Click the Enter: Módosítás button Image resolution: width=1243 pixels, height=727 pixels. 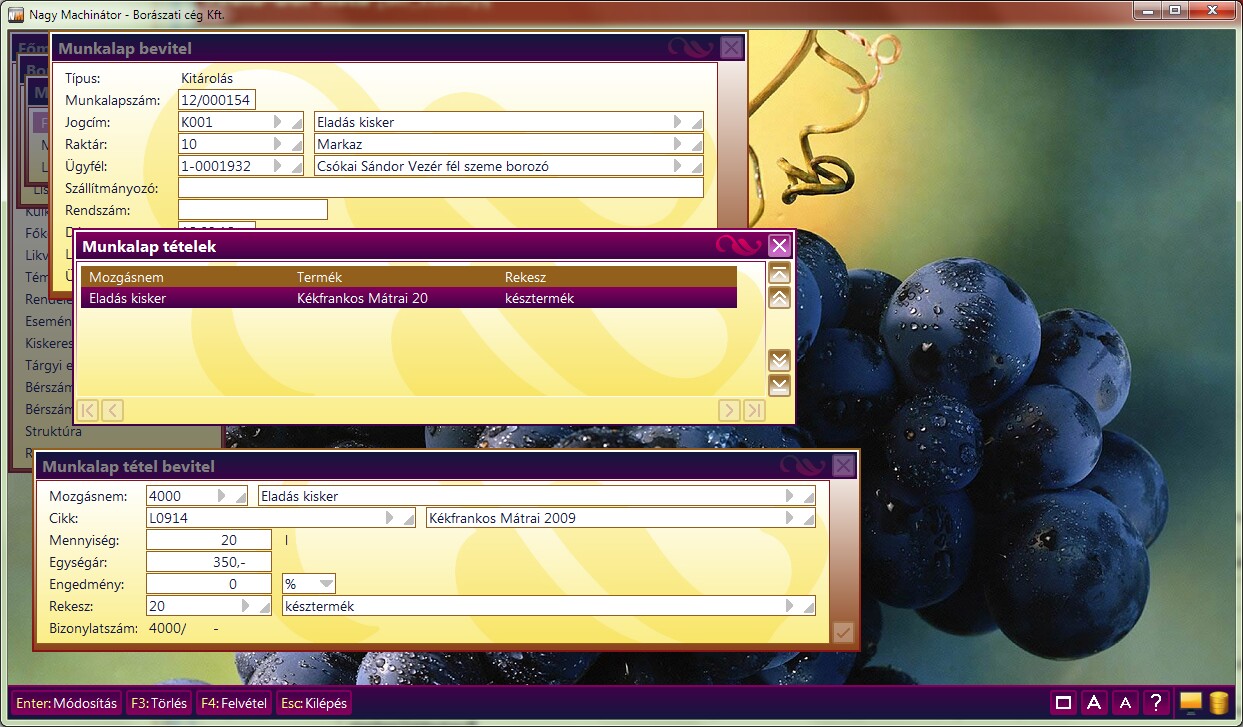[67, 703]
